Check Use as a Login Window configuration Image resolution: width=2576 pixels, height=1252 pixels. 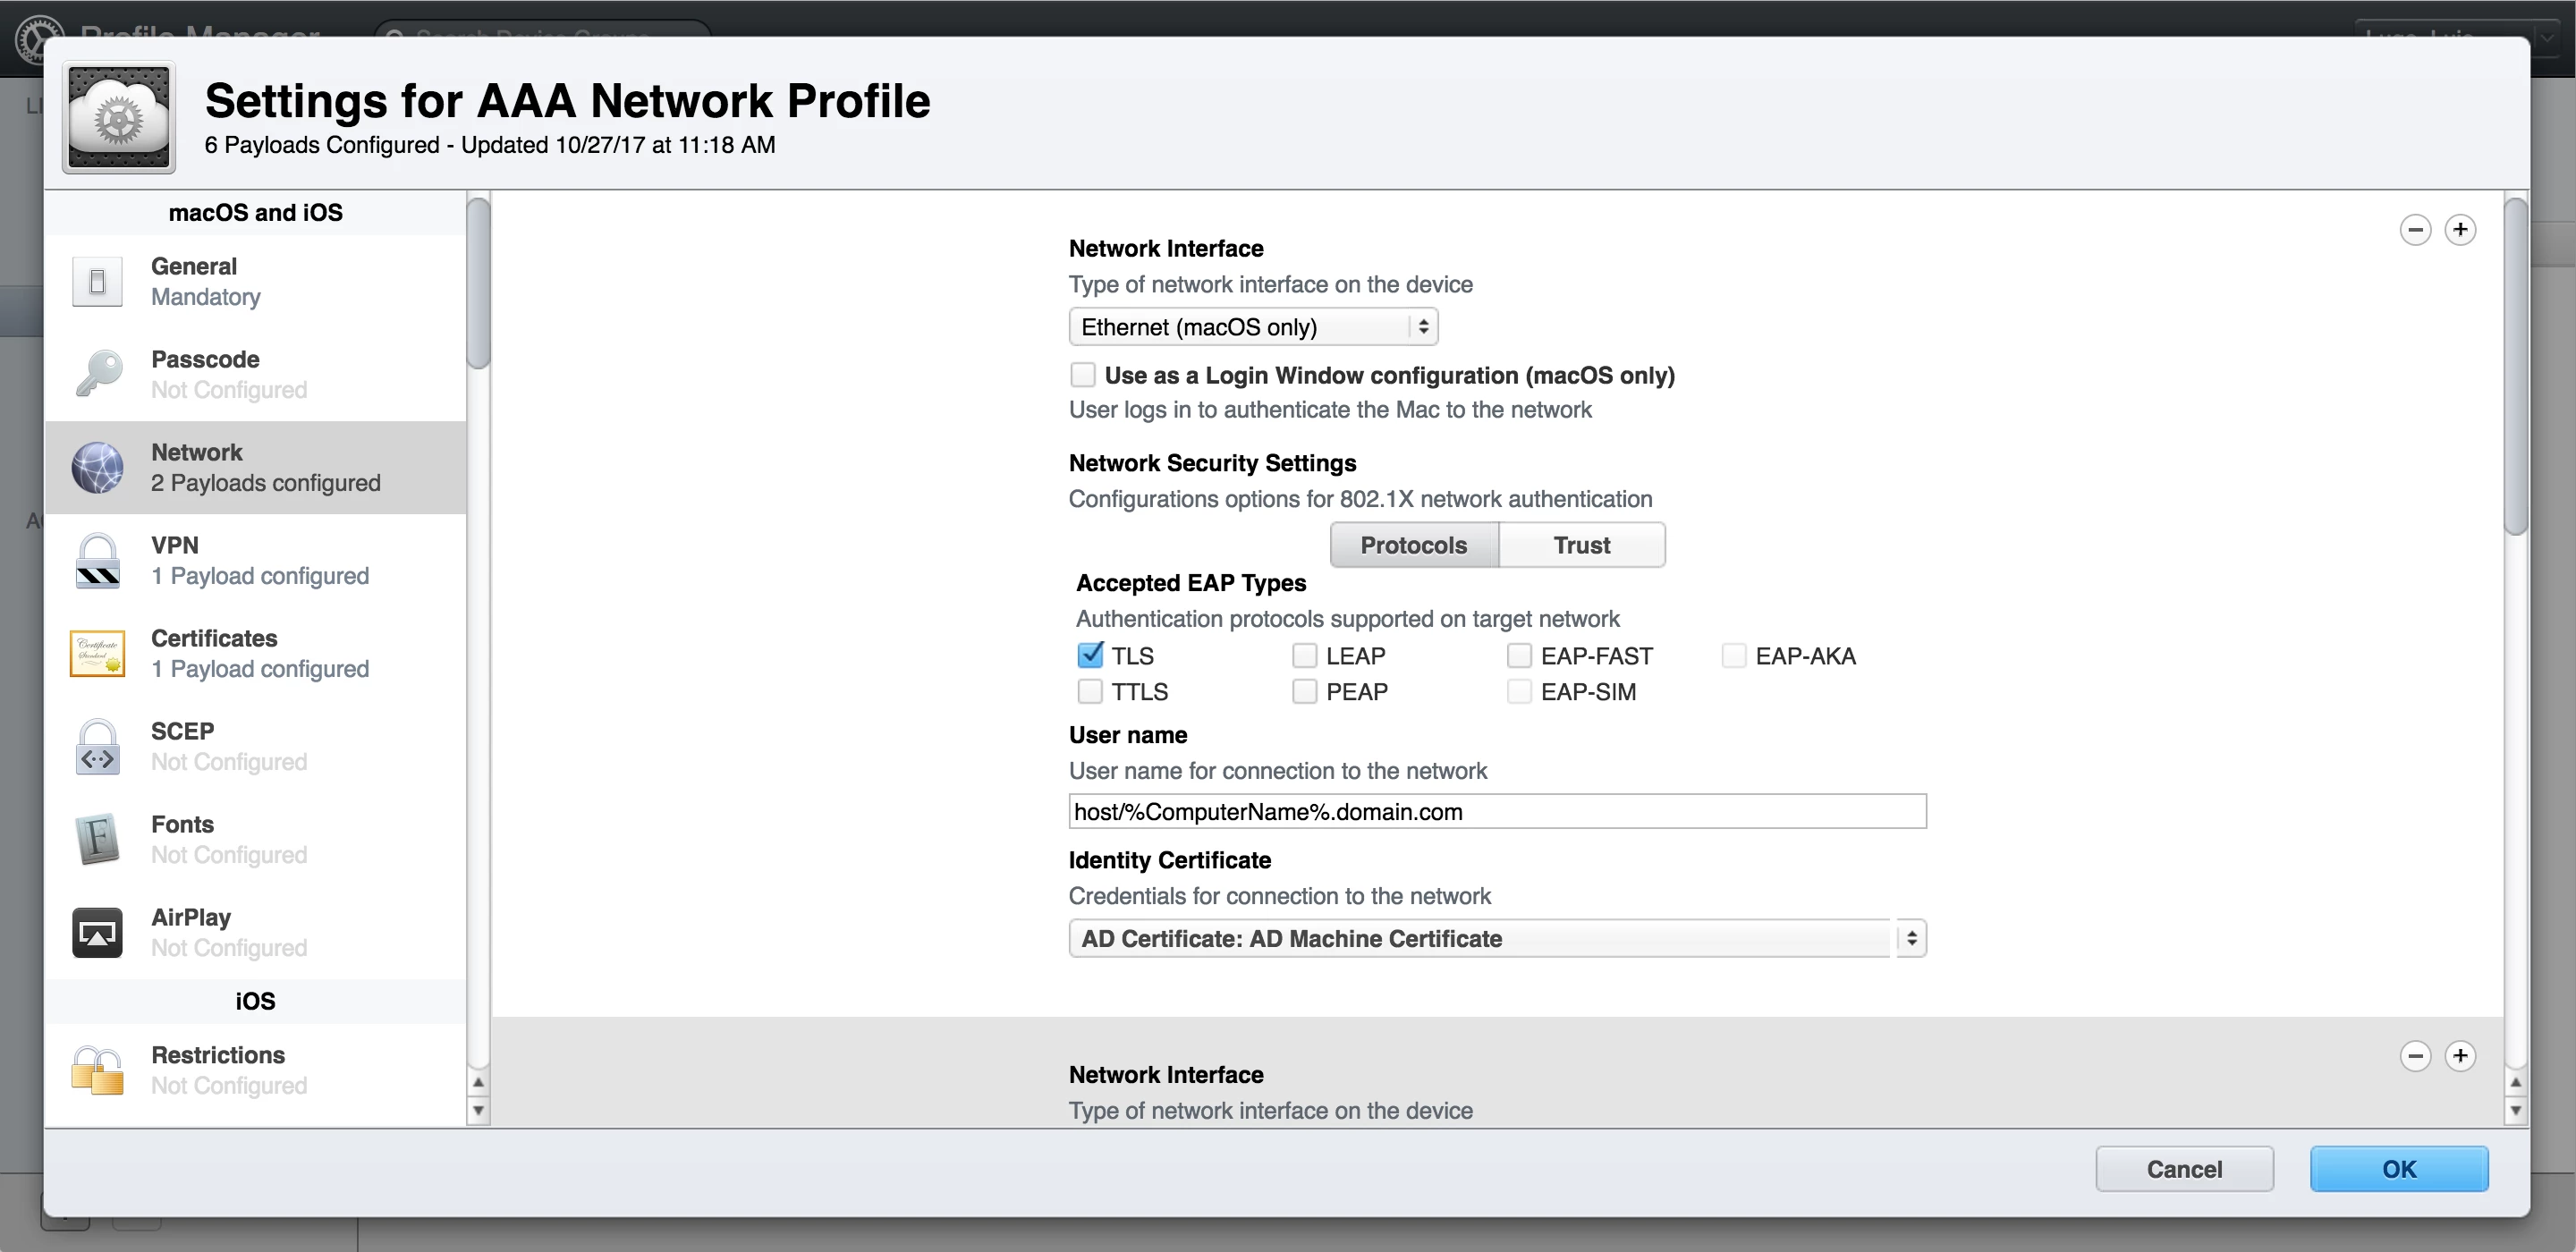[x=1082, y=375]
